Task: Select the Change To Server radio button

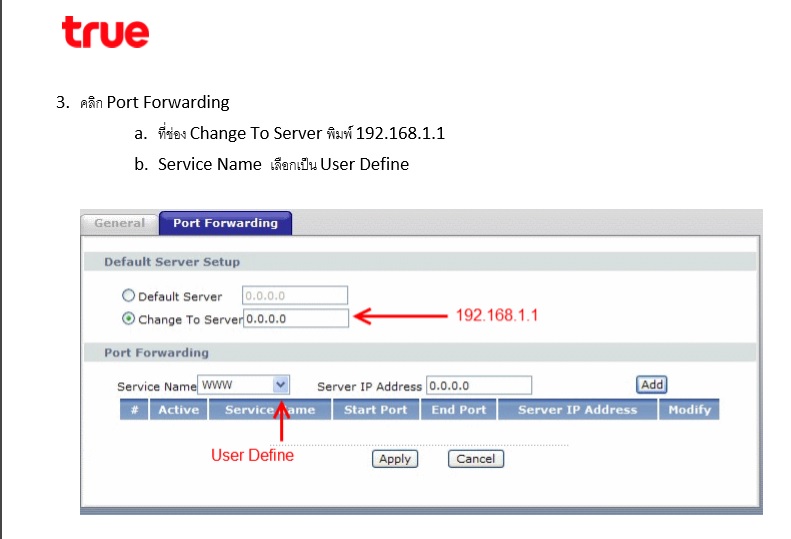Action: [x=129, y=319]
